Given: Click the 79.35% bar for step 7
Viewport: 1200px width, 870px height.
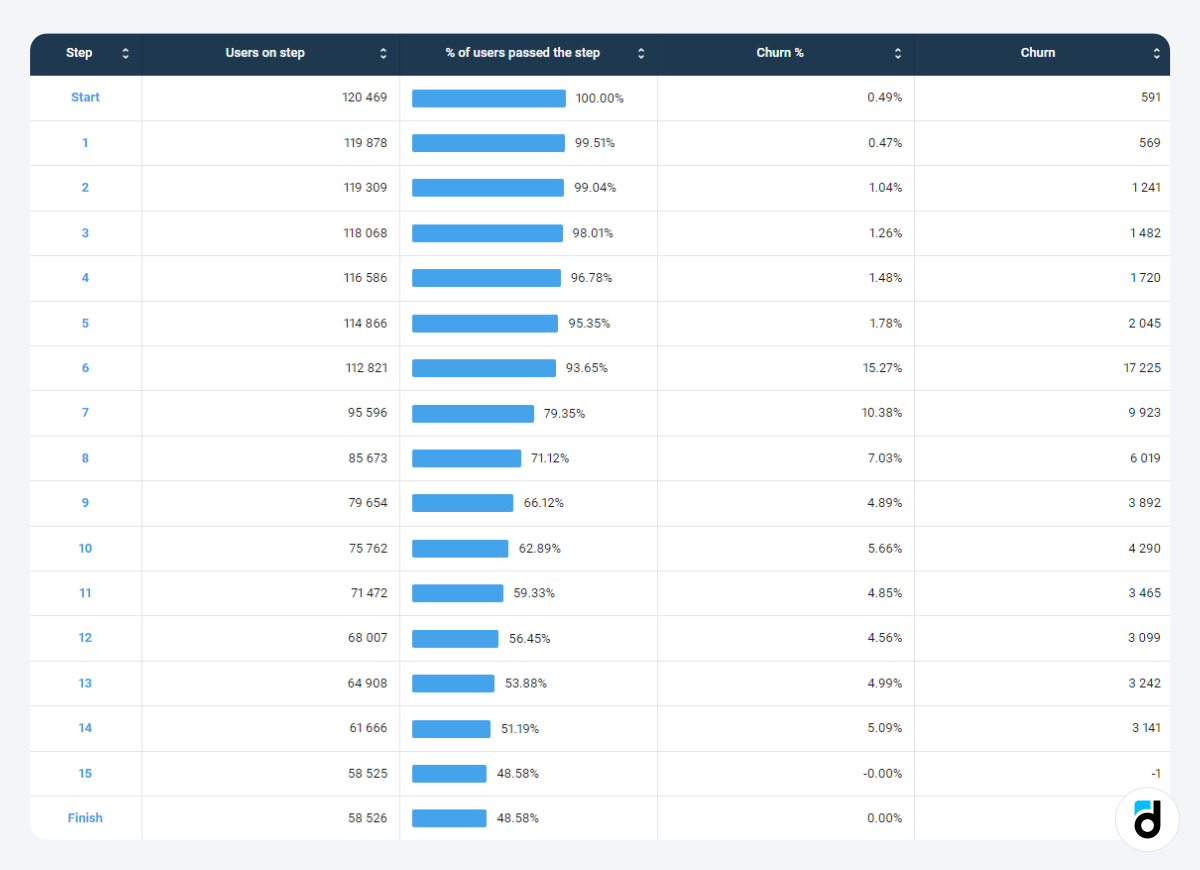Looking at the screenshot, I should 473,413.
